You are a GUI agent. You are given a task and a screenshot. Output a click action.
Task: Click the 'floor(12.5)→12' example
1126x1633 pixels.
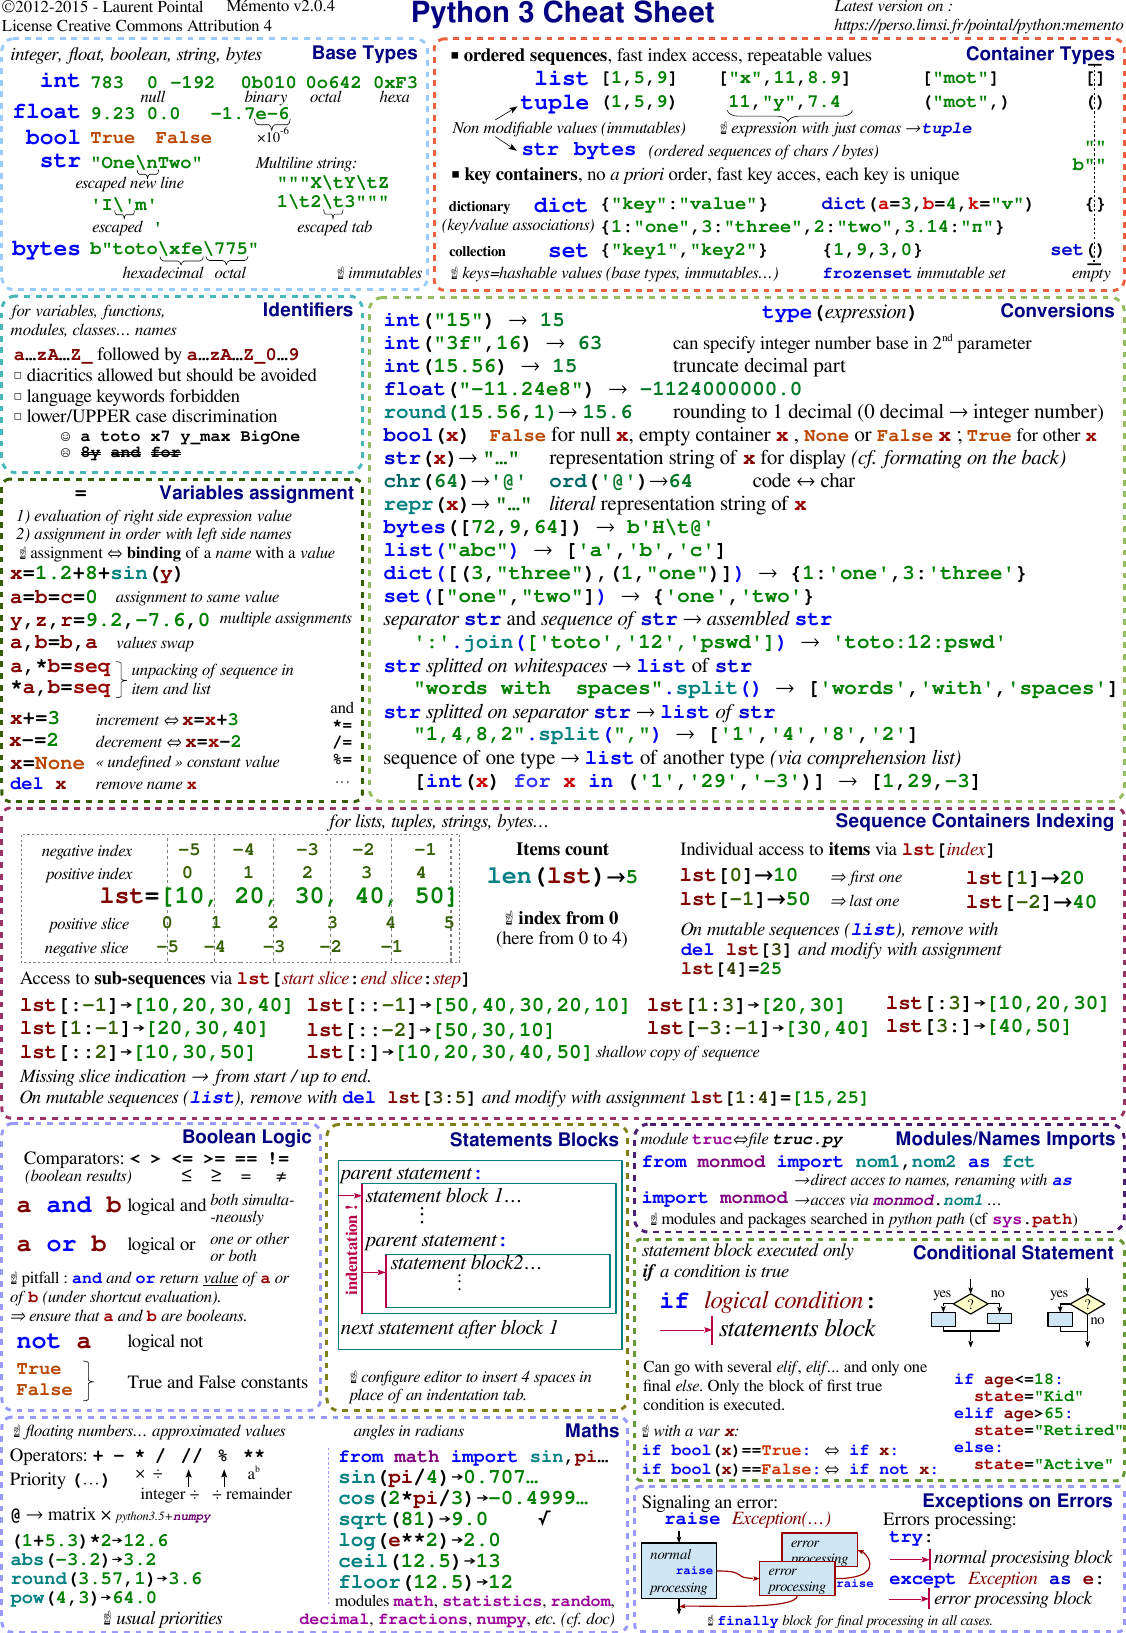[426, 1582]
